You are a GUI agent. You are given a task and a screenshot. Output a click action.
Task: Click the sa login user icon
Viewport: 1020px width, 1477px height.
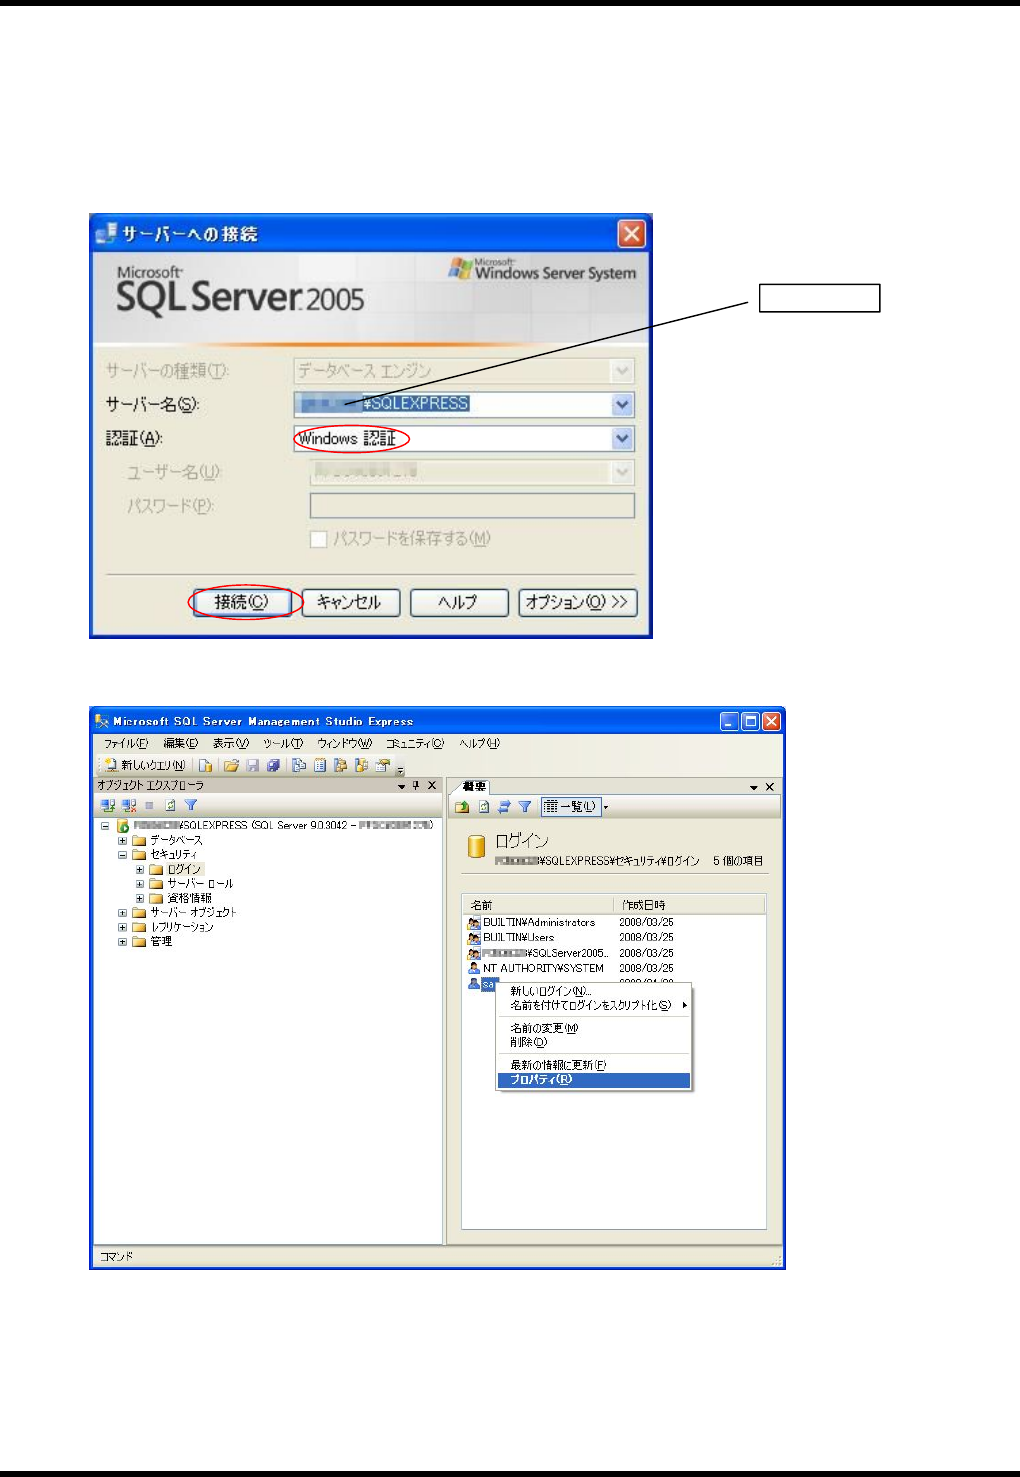[474, 984]
